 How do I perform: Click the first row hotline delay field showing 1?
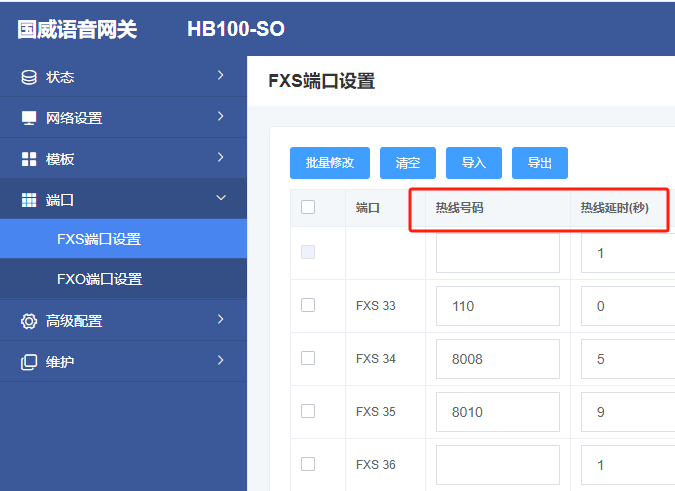tap(628, 253)
